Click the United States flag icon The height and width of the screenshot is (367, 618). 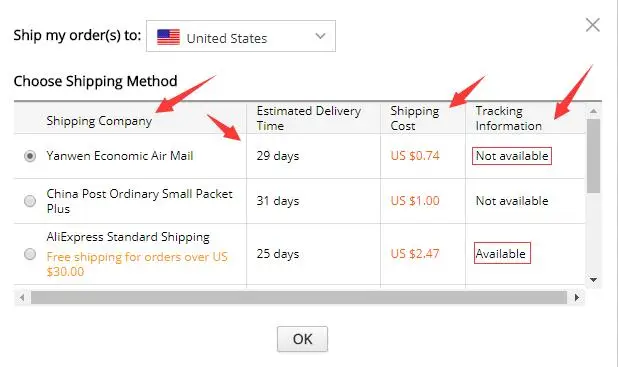(168, 37)
